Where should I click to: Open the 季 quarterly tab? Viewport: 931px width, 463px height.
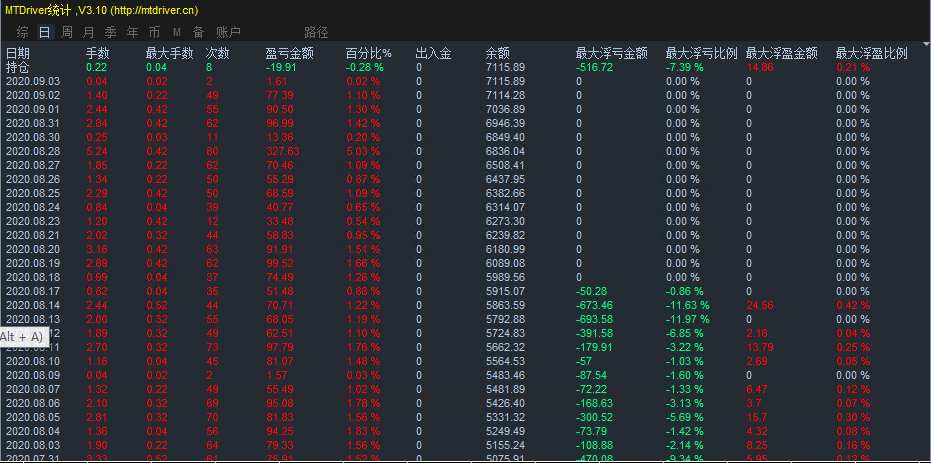click(110, 32)
